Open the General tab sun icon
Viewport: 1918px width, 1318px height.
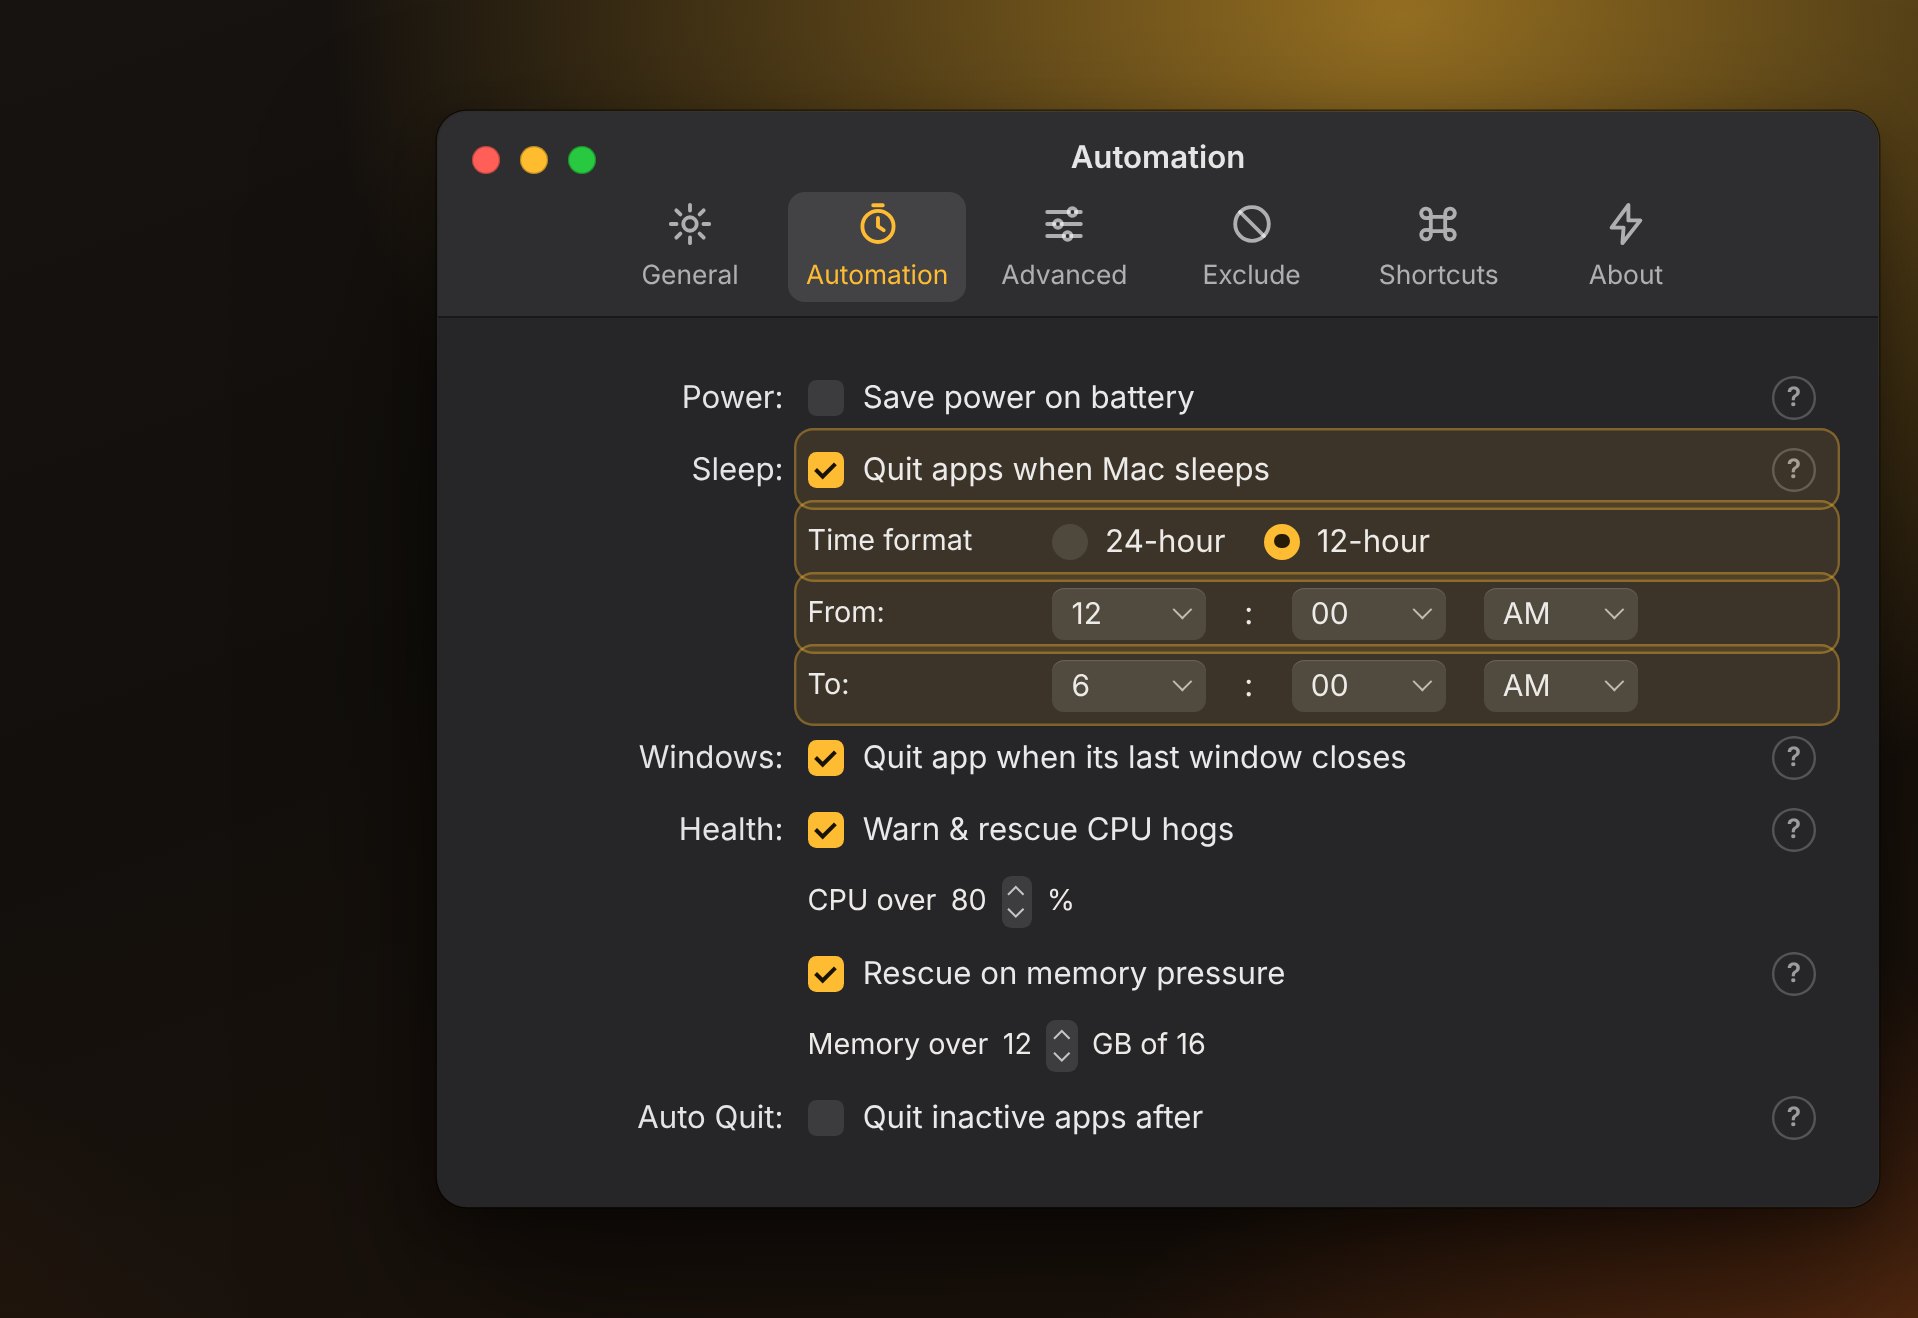point(689,224)
